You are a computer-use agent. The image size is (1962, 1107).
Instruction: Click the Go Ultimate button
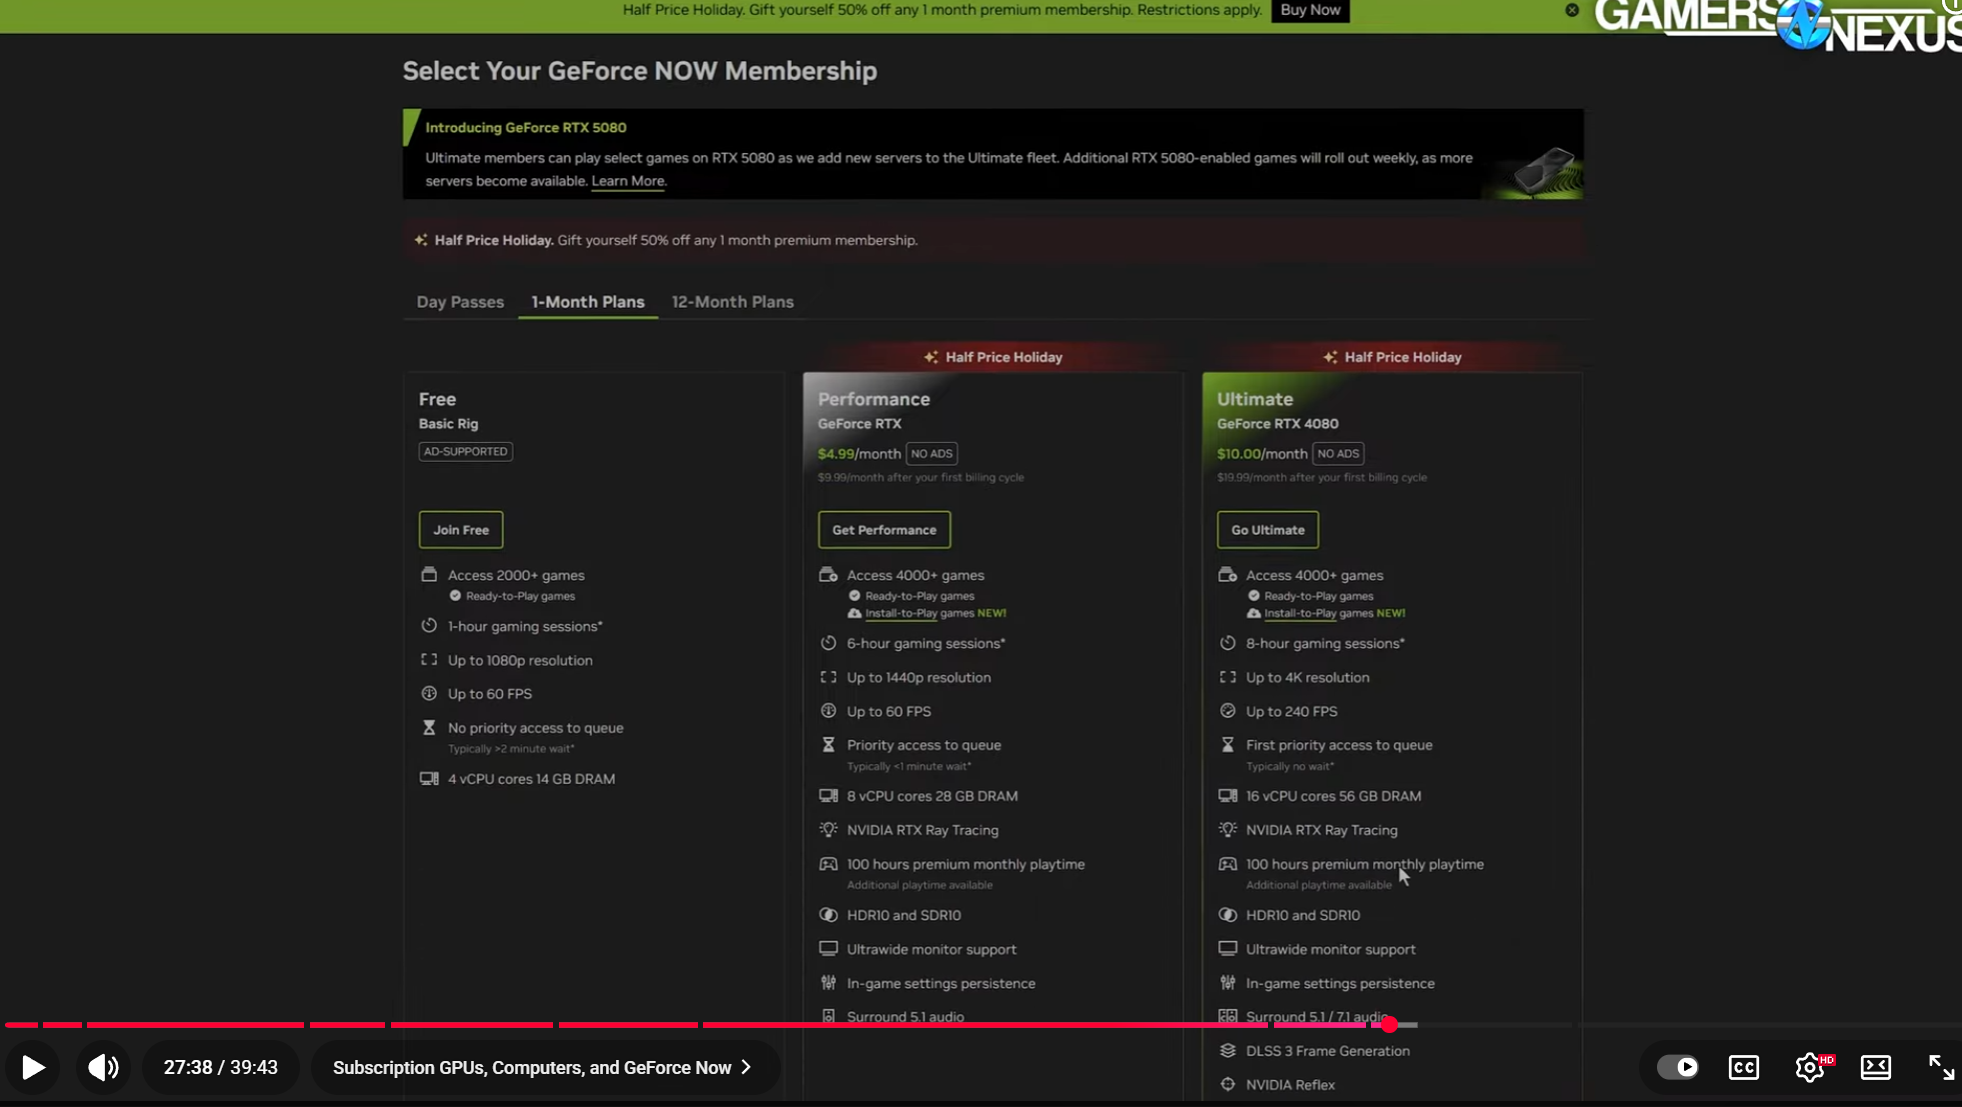[x=1267, y=530]
